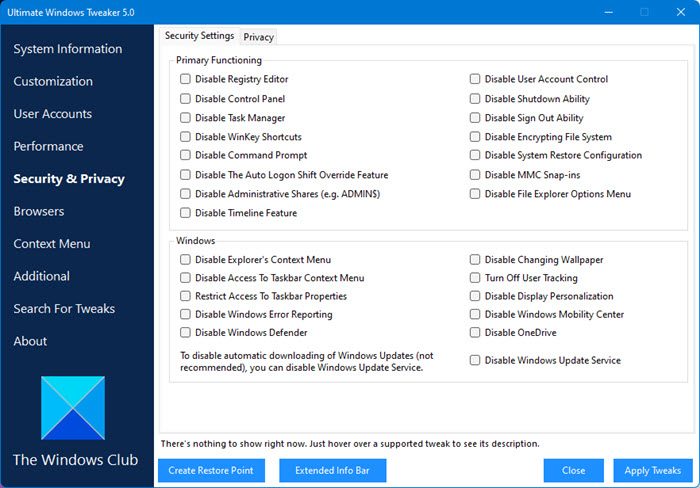
Task: Tick Disable Windows Defender
Action: click(x=185, y=333)
